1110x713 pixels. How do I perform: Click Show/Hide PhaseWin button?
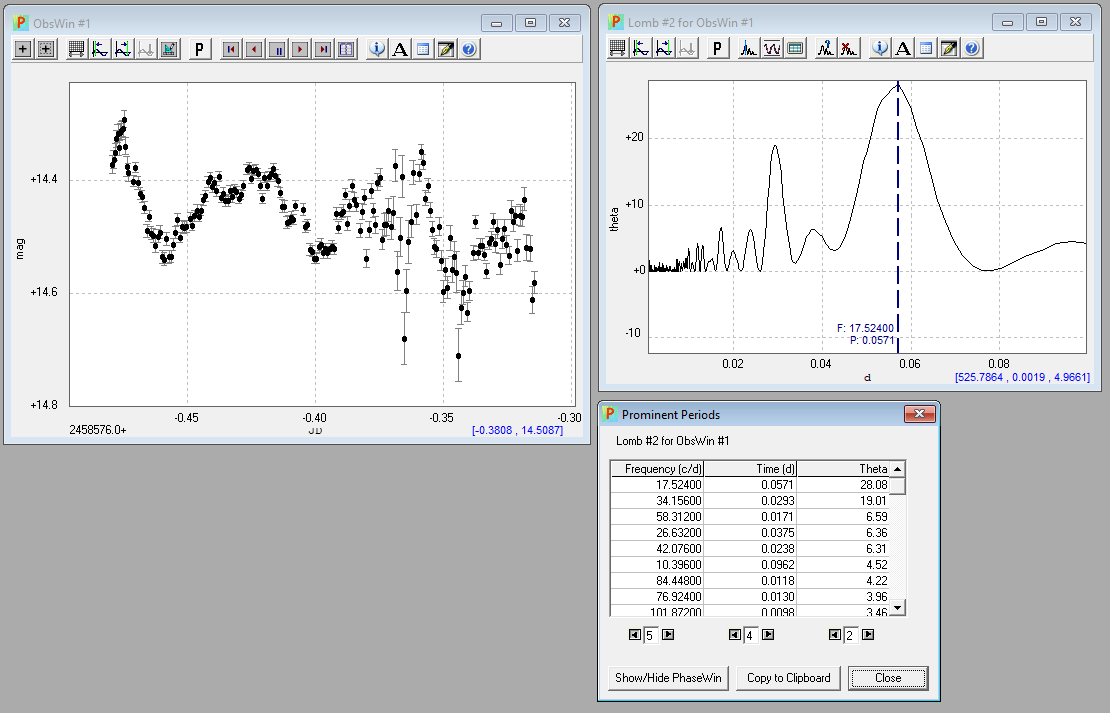[x=668, y=678]
